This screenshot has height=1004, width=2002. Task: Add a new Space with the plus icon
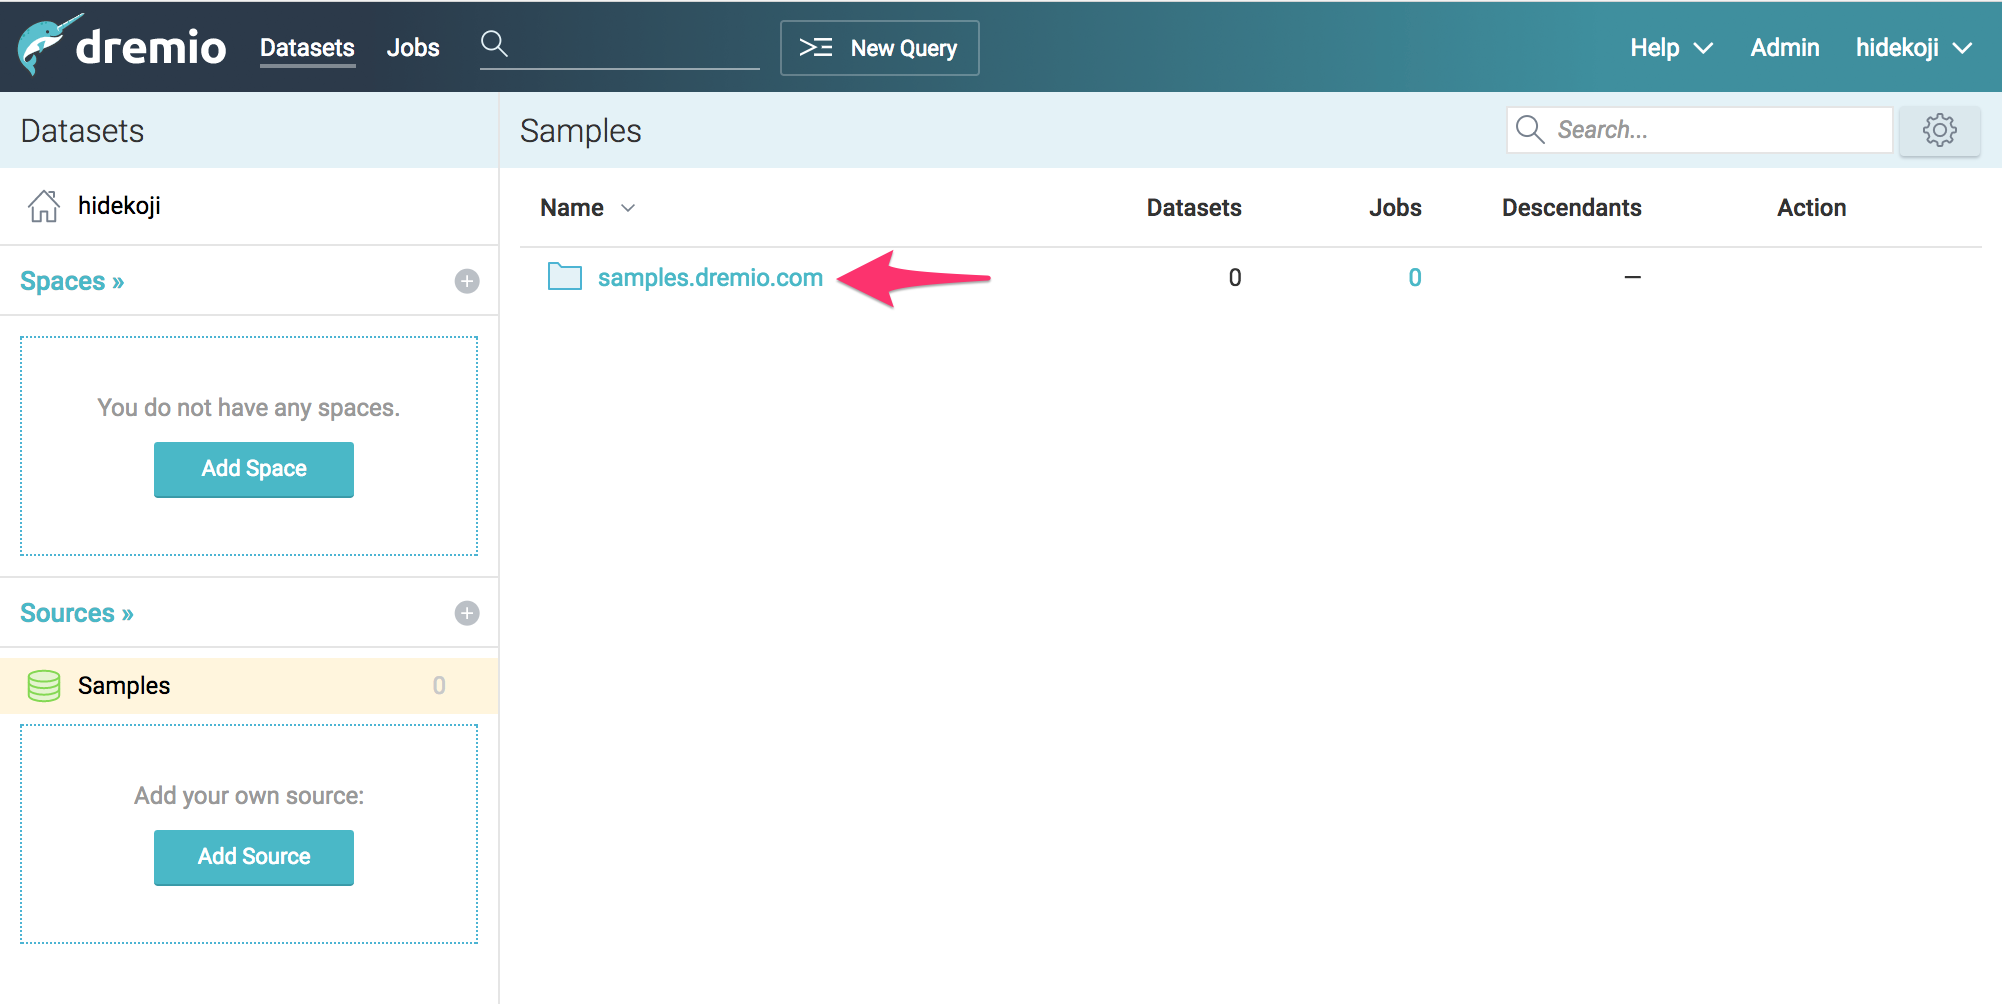[x=466, y=280]
